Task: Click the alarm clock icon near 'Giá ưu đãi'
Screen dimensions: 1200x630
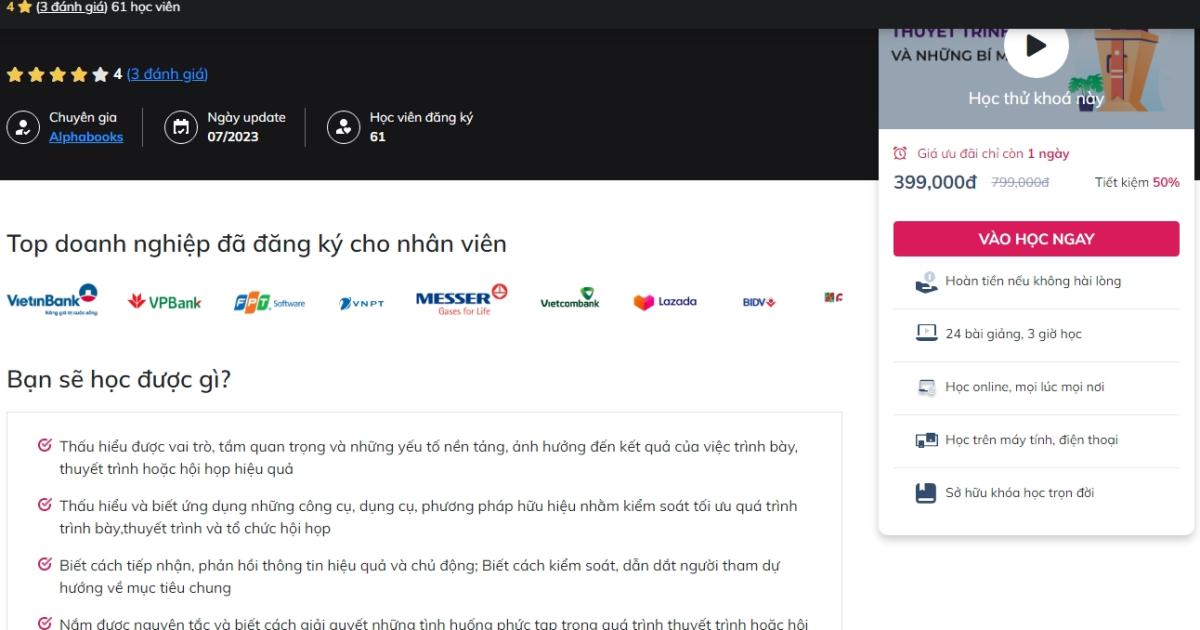Action: point(902,153)
